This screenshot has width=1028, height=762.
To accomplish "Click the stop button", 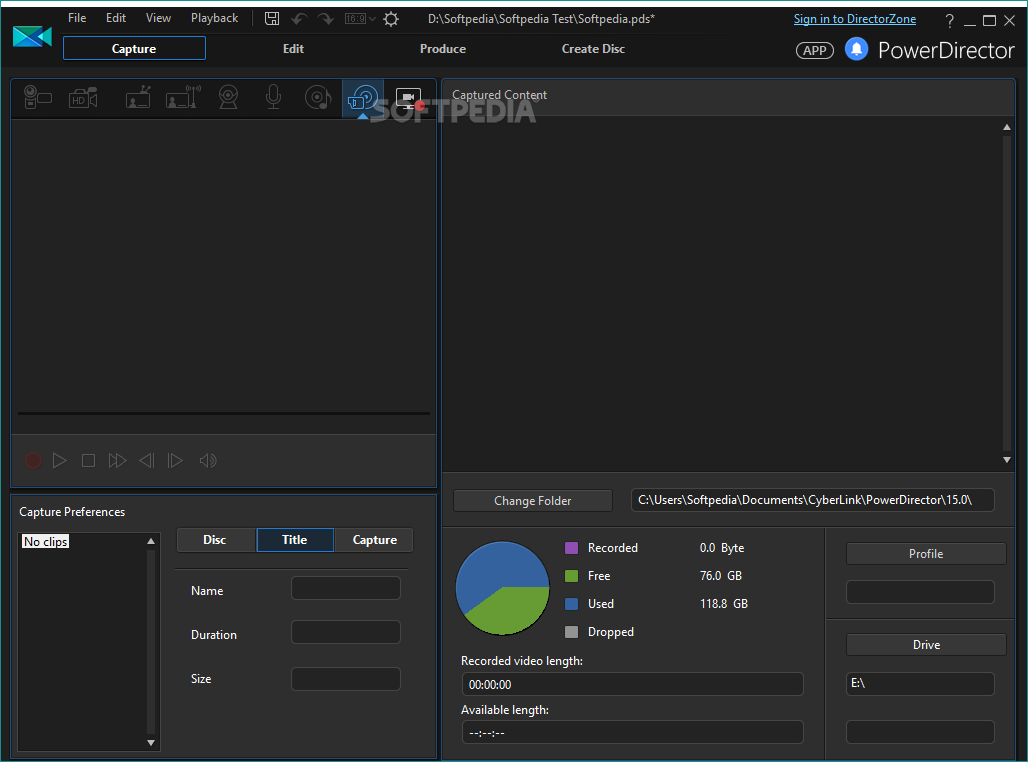I will click(x=88, y=460).
